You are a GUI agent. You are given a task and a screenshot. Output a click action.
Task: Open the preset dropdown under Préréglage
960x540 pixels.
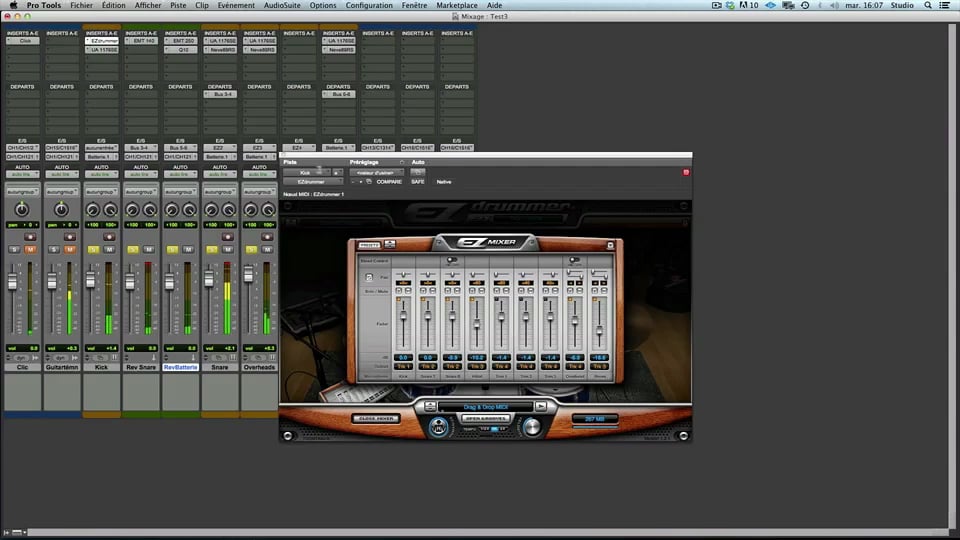pos(376,173)
